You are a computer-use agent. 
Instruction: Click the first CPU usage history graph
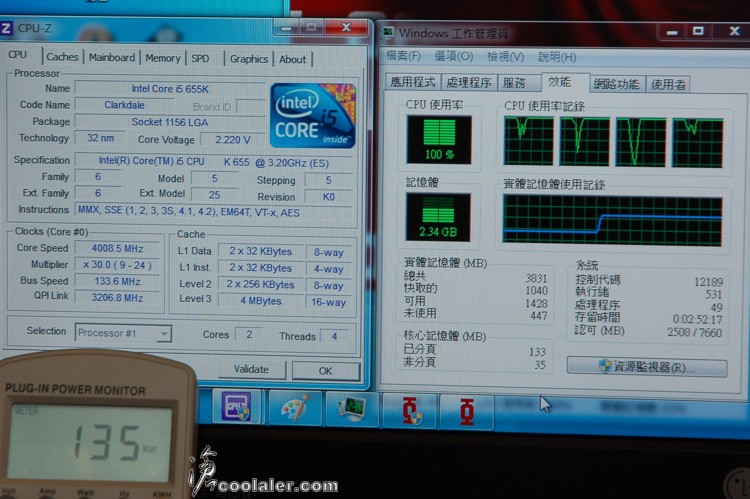[x=529, y=141]
